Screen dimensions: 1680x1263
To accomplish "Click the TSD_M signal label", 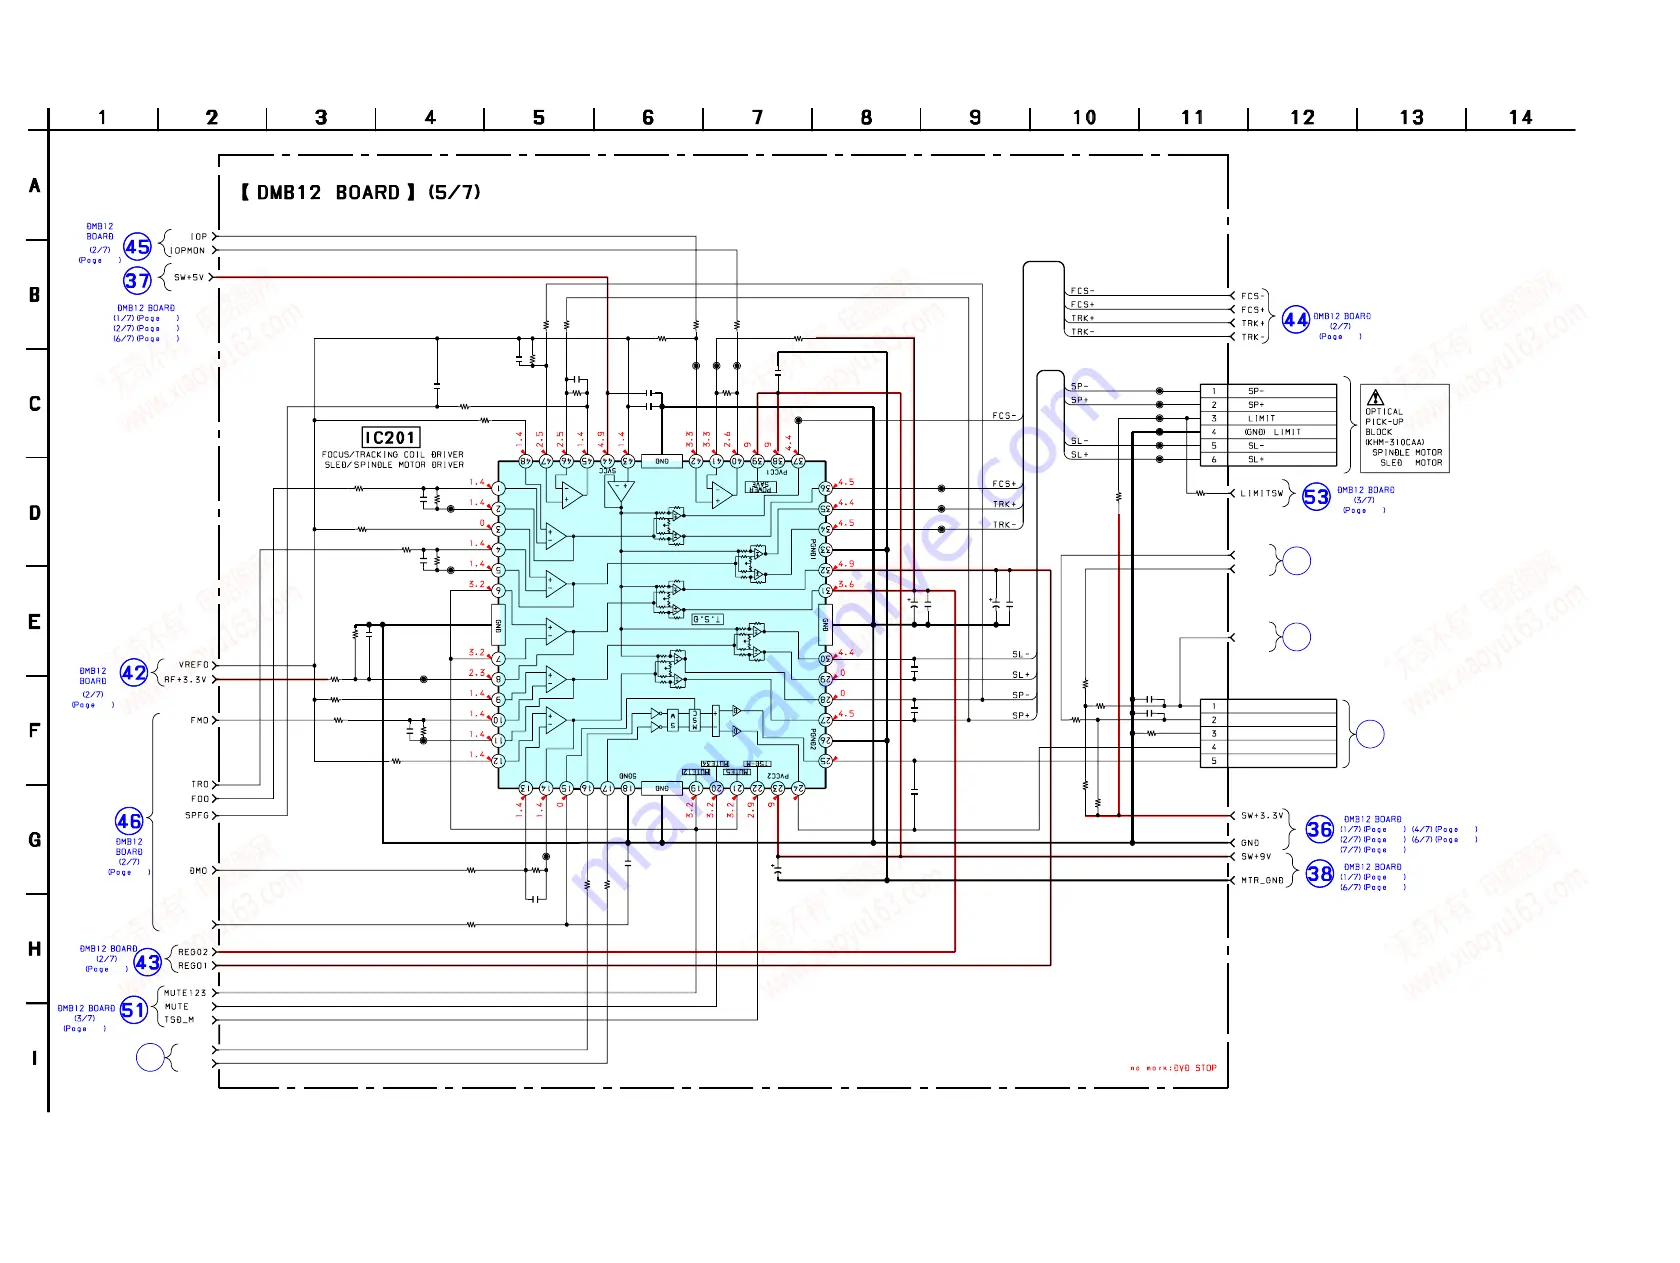I will [179, 1020].
